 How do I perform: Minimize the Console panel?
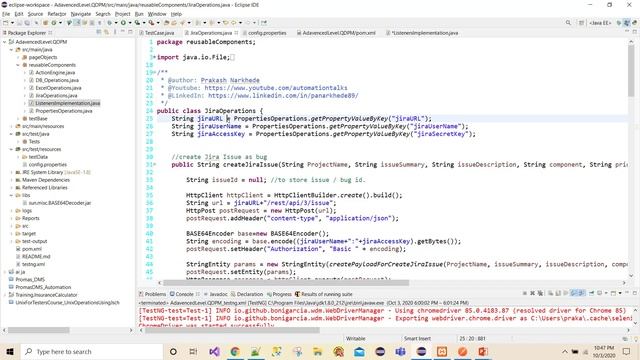pyautogui.click(x=627, y=293)
